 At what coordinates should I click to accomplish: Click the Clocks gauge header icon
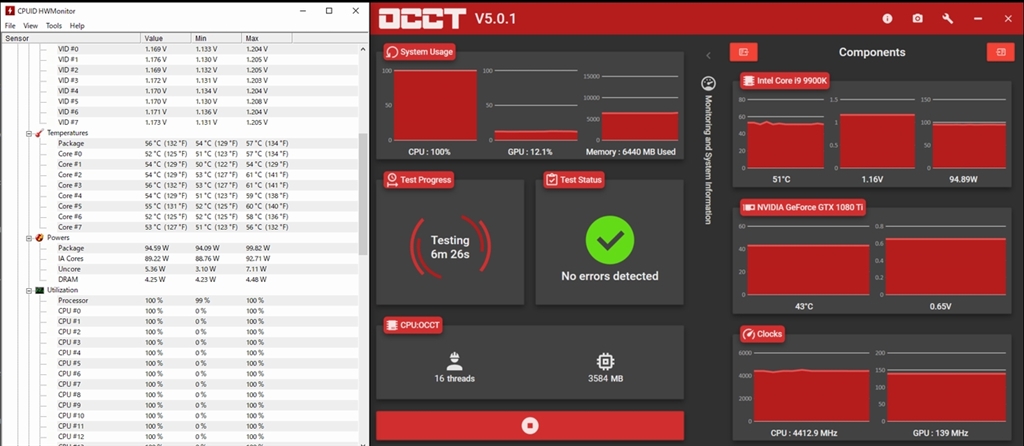(748, 334)
